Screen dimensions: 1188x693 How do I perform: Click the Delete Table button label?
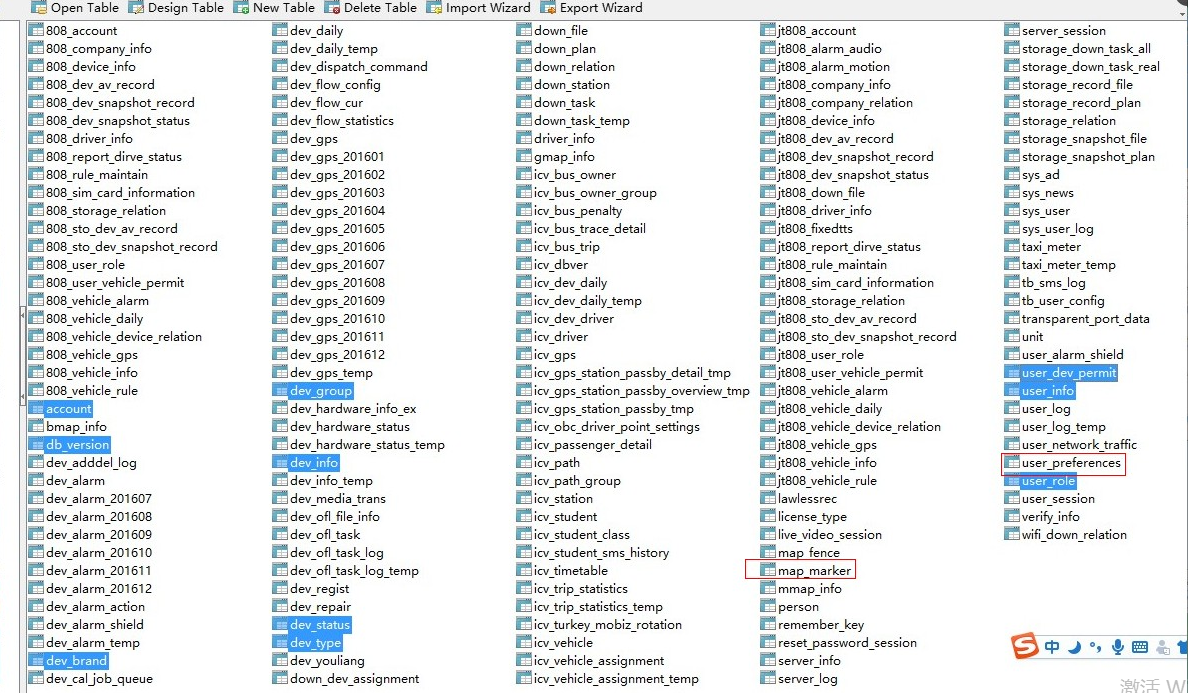pyautogui.click(x=380, y=8)
